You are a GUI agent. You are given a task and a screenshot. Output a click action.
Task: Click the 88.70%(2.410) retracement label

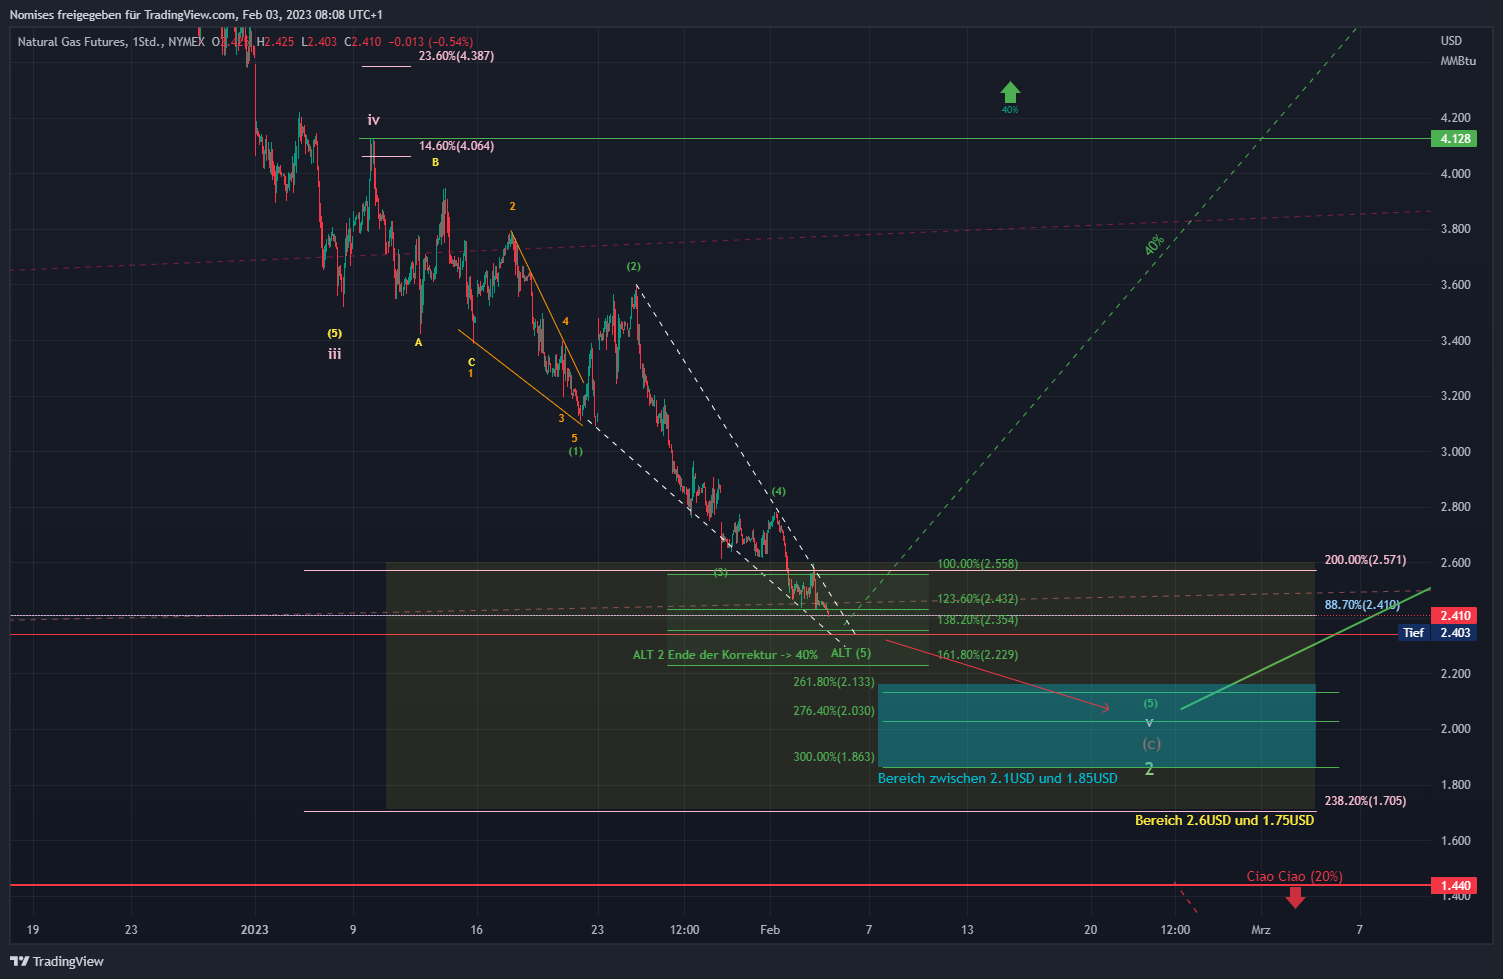point(1362,605)
